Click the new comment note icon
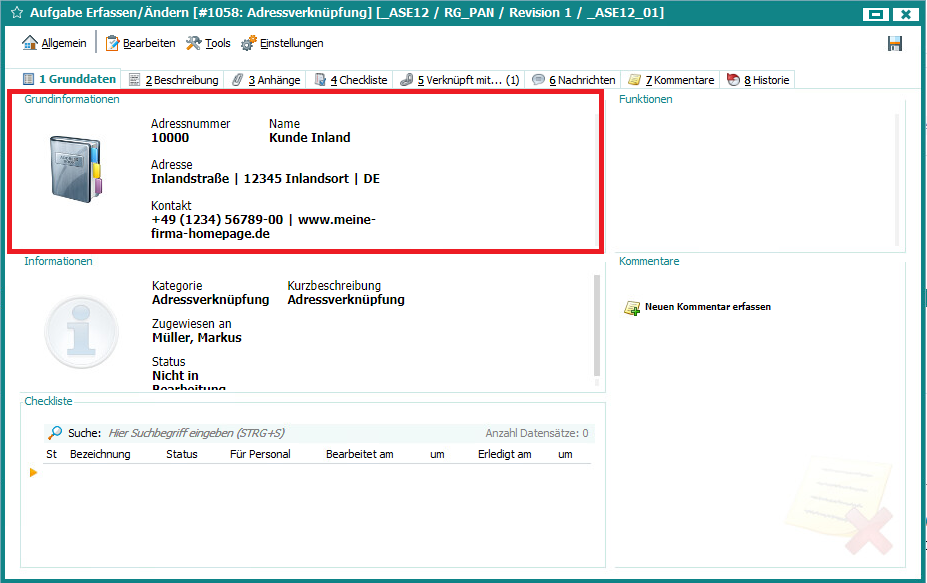Screen dimensions: 927x583 coord(632,308)
